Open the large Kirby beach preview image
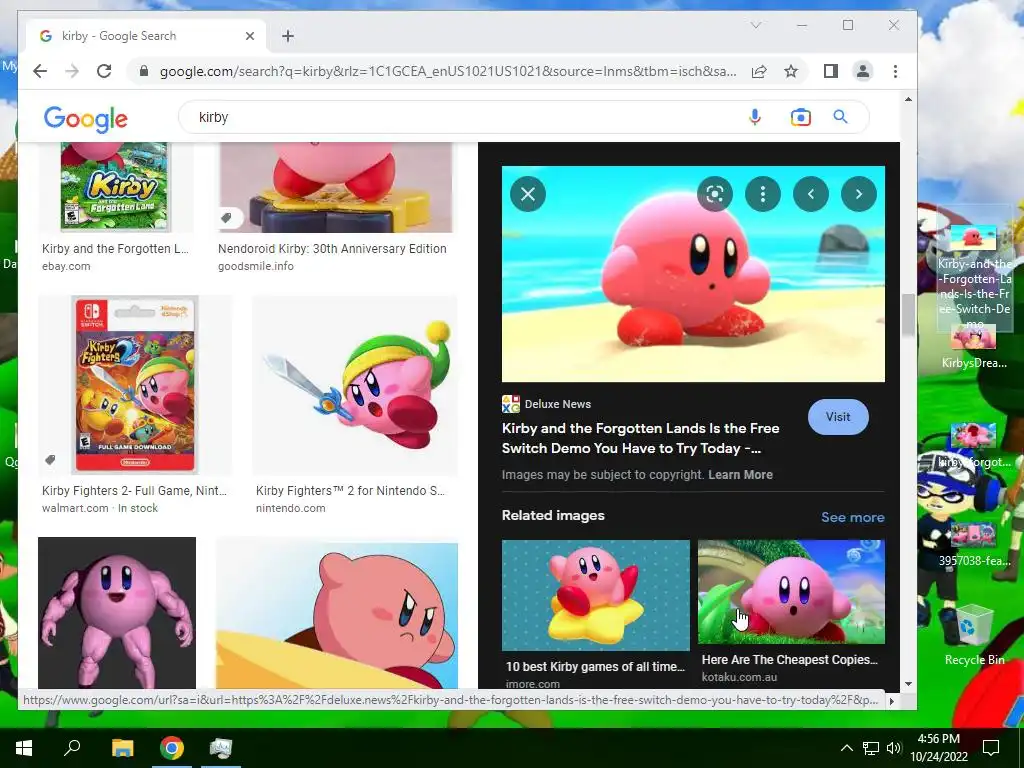 pos(693,274)
